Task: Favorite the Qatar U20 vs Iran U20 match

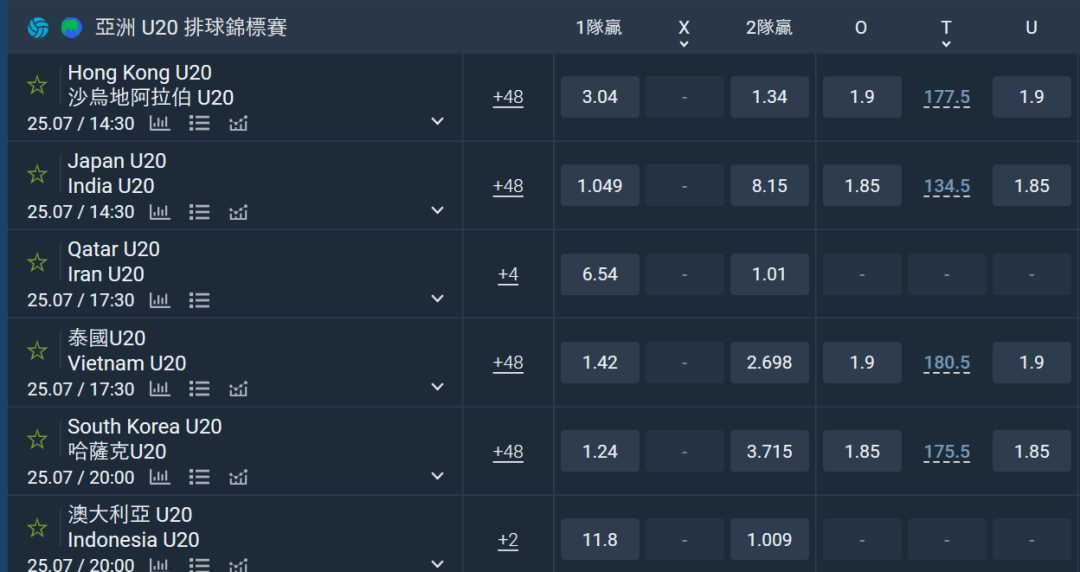Action: (37, 262)
